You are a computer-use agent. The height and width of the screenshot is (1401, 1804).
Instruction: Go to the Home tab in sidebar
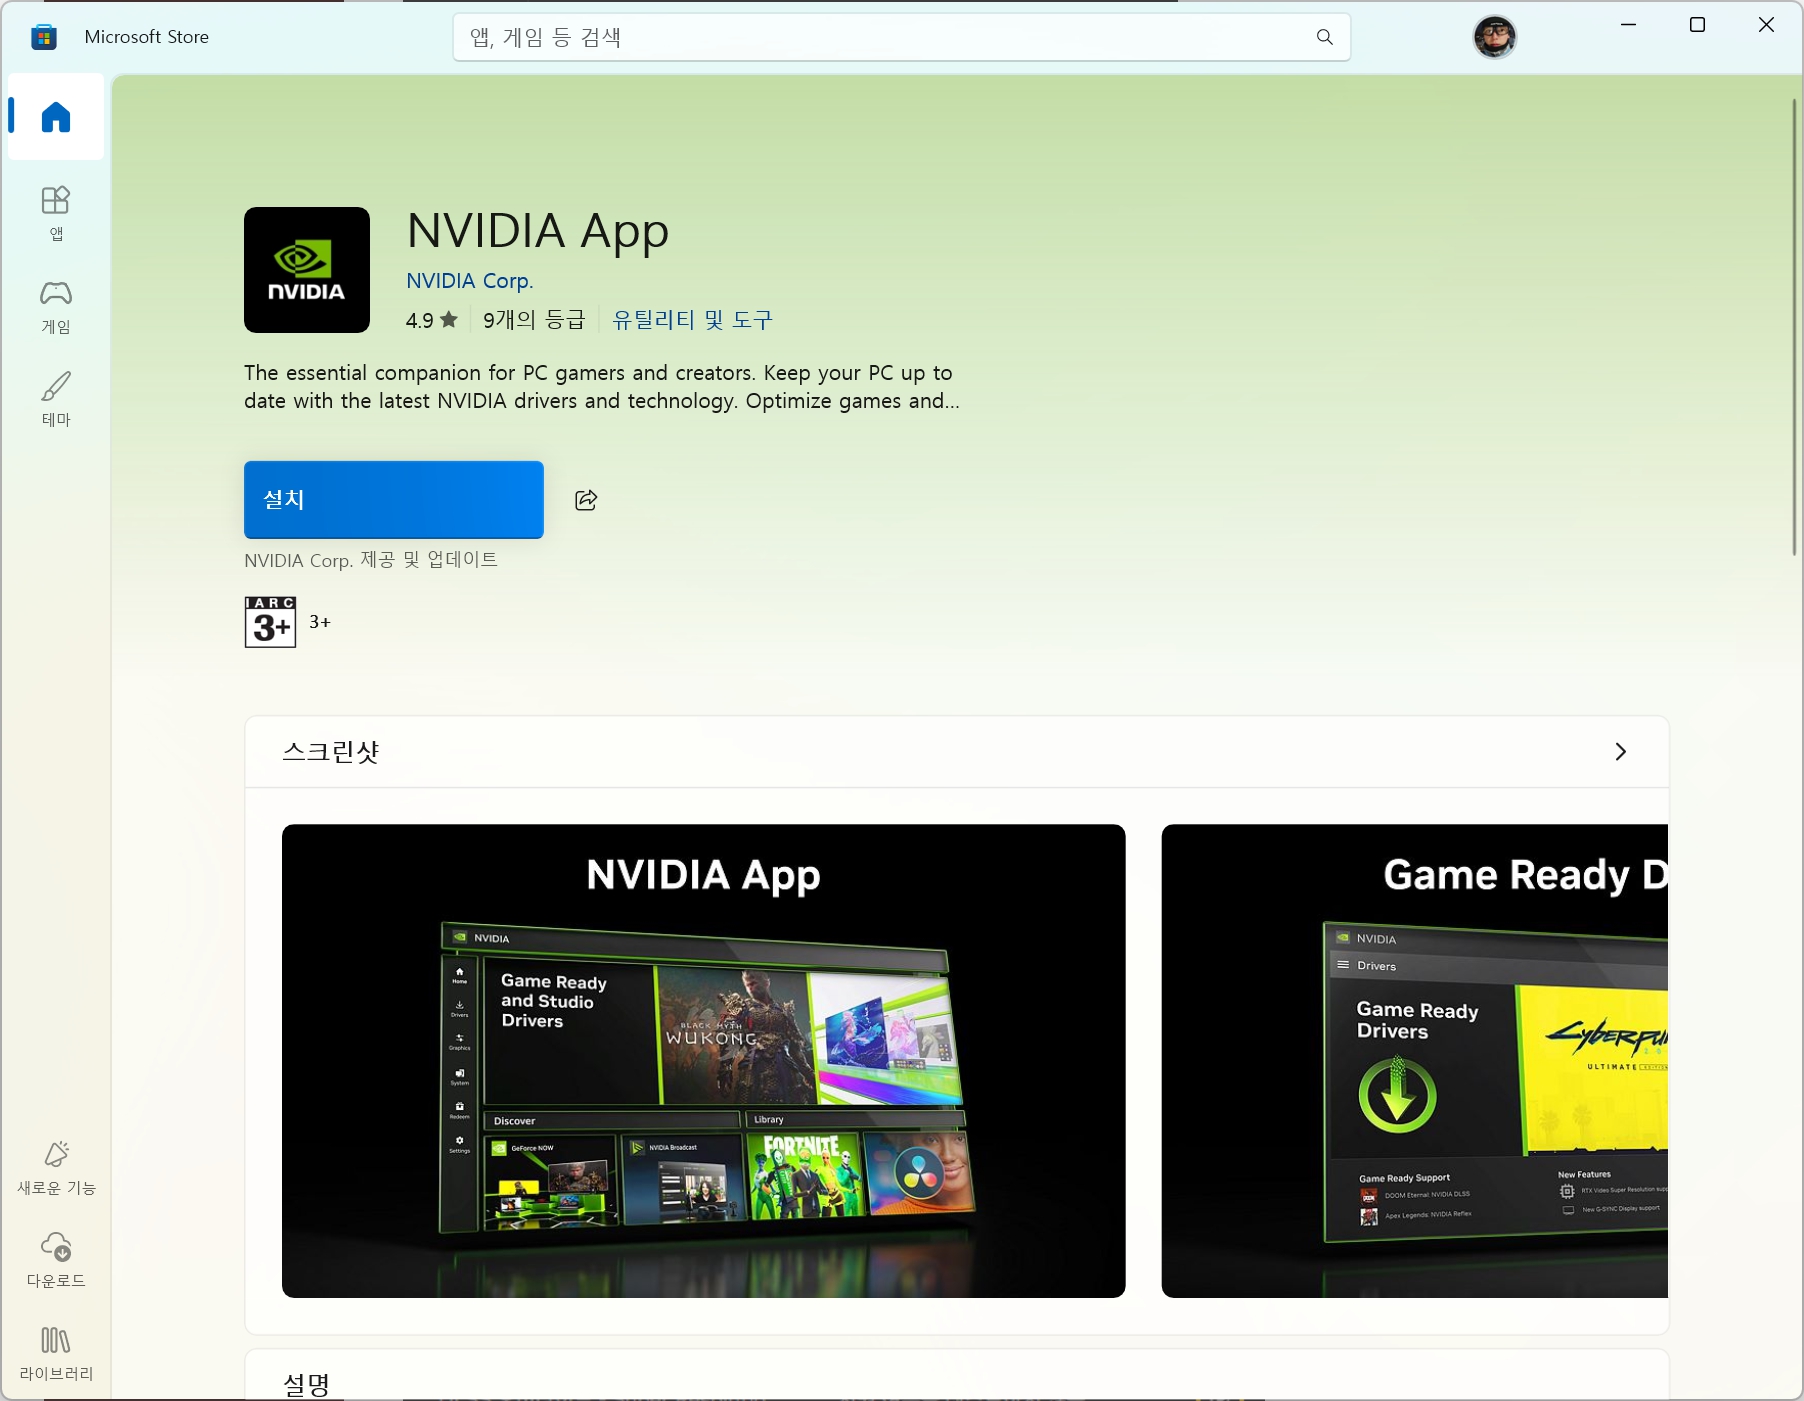coord(56,117)
